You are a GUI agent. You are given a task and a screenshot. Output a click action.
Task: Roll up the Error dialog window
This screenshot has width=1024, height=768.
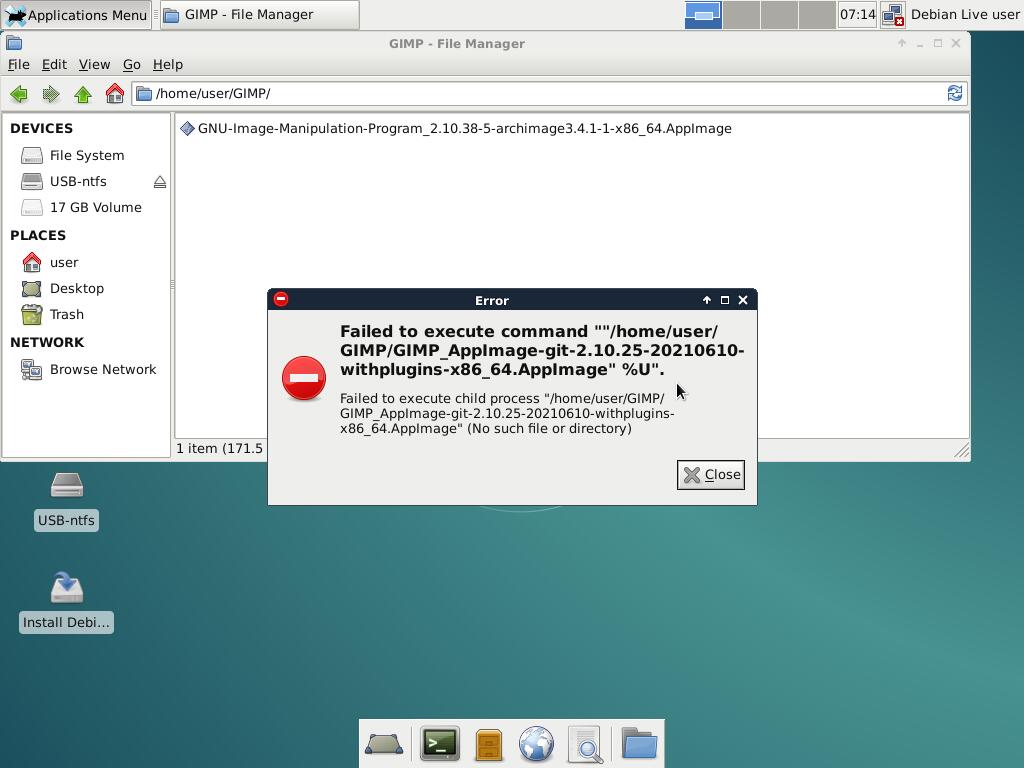(x=707, y=300)
